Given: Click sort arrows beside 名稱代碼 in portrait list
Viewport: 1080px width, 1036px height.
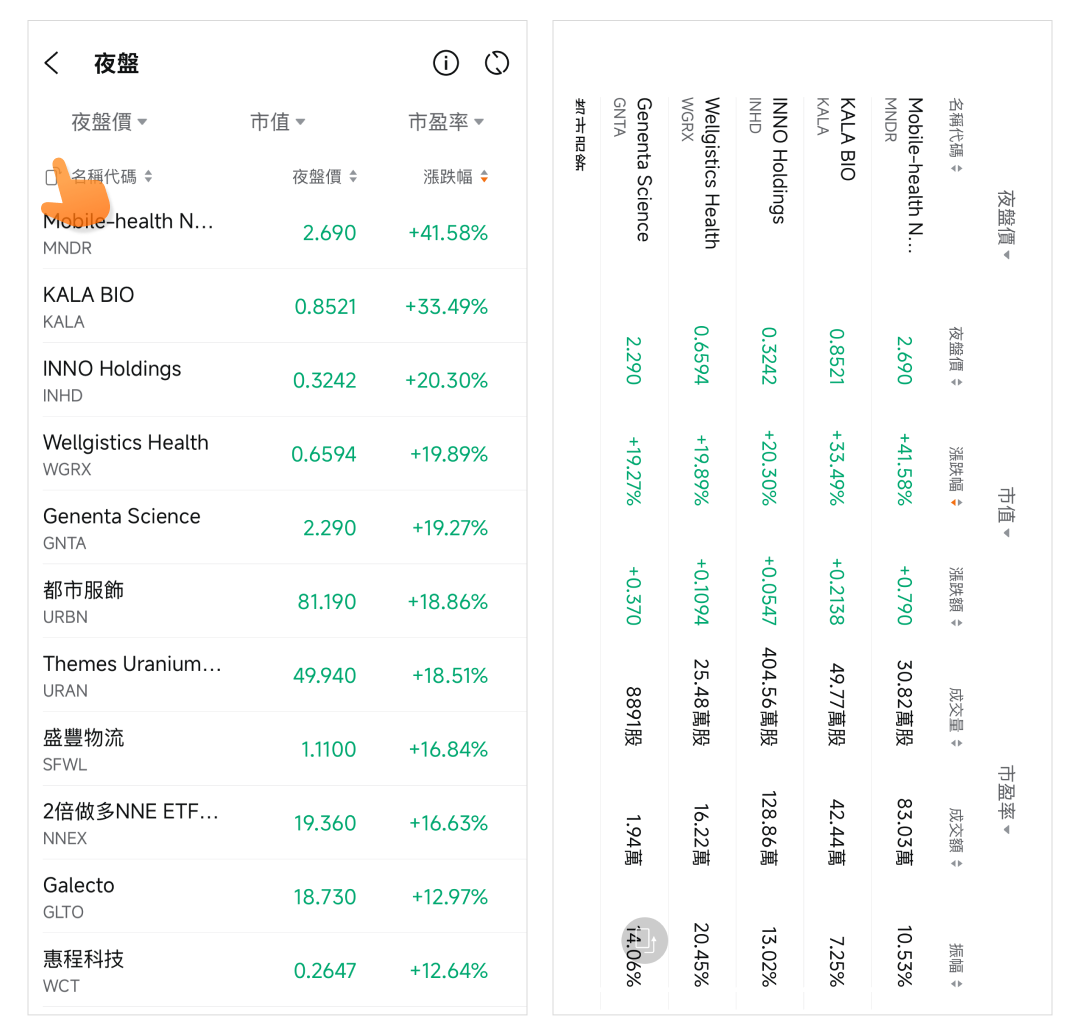Looking at the screenshot, I should point(149,177).
